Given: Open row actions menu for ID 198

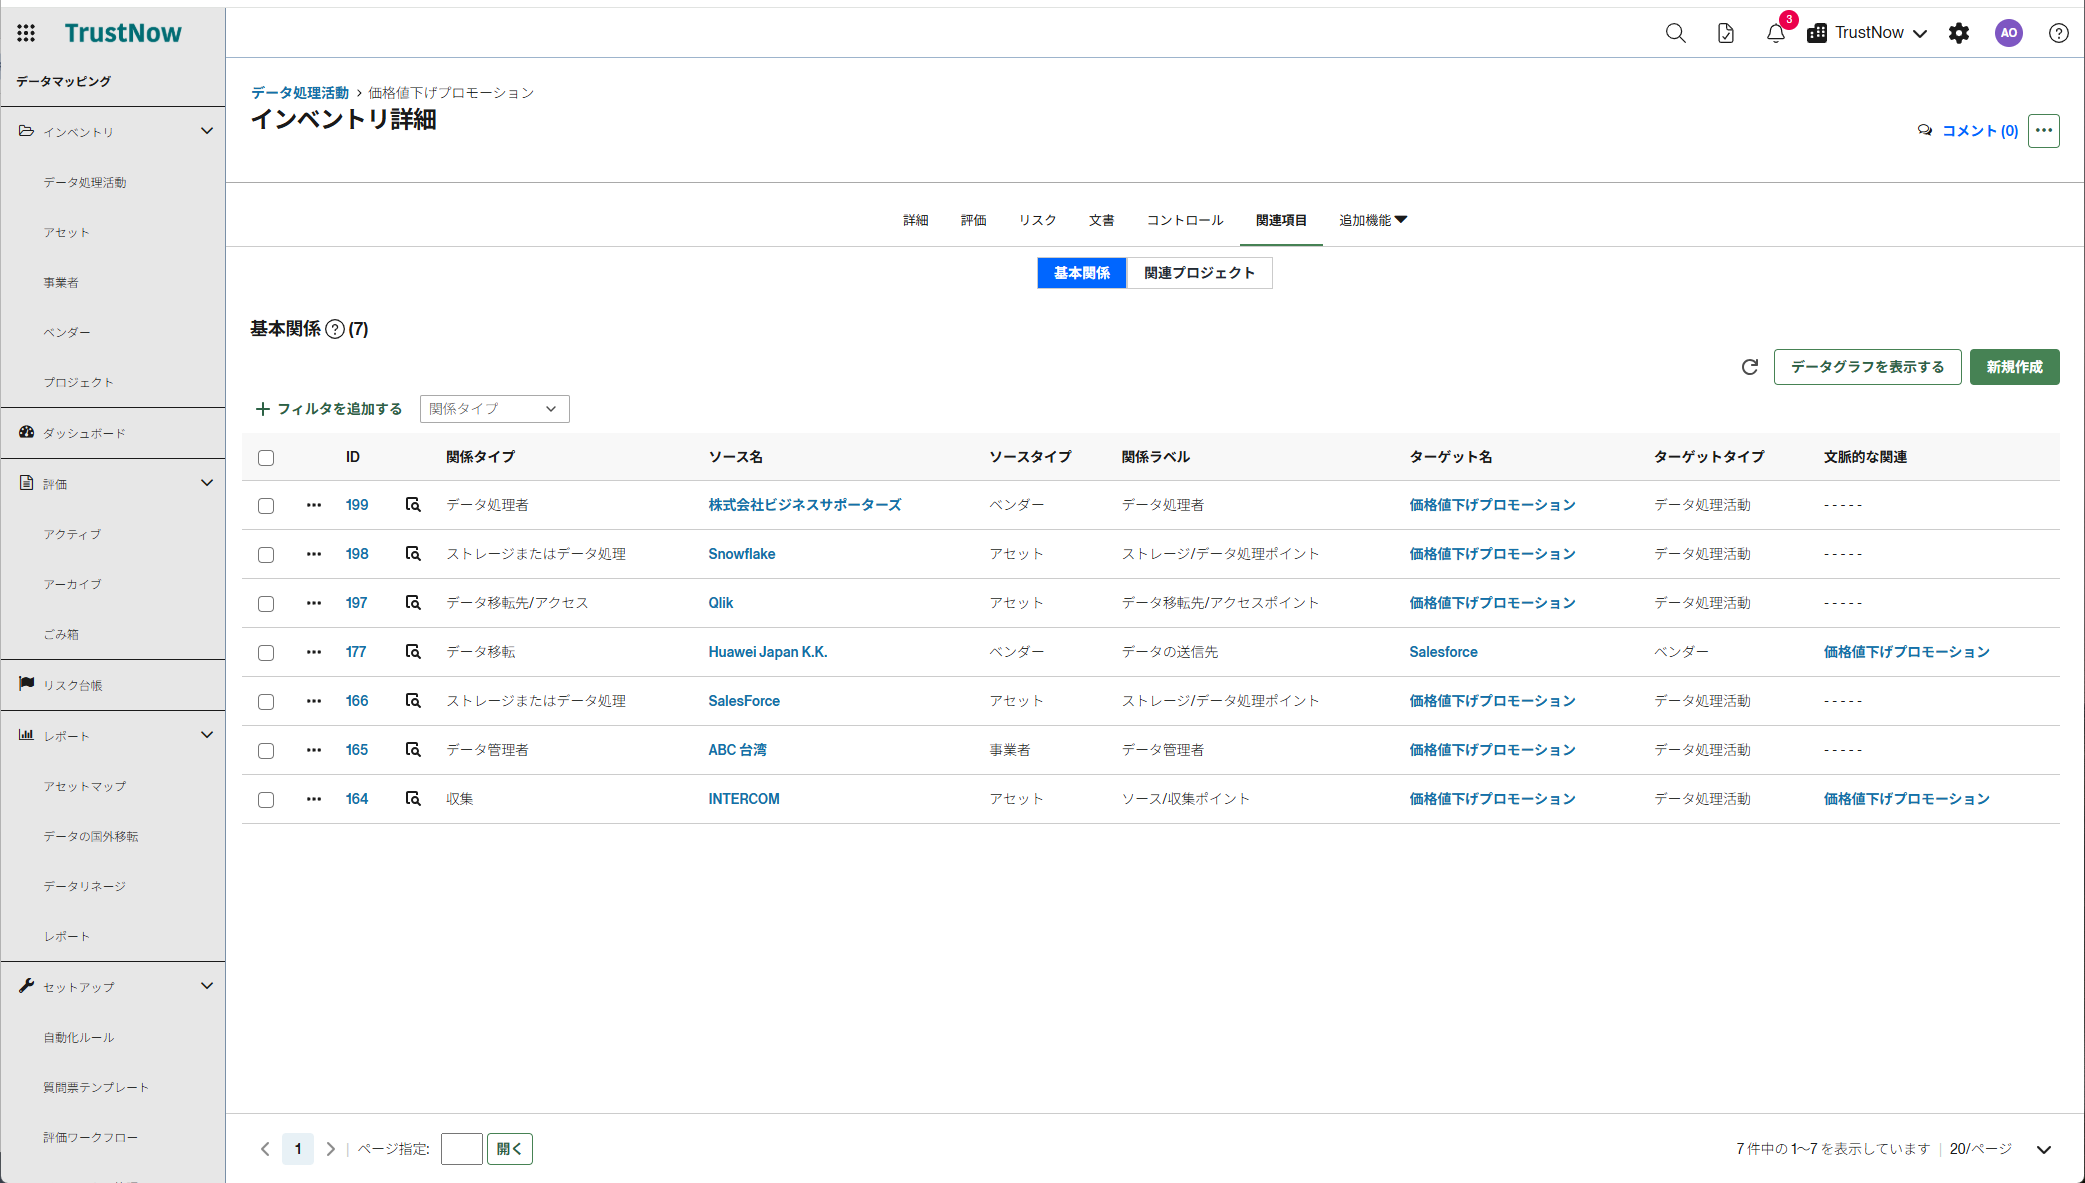Looking at the screenshot, I should pyautogui.click(x=314, y=554).
